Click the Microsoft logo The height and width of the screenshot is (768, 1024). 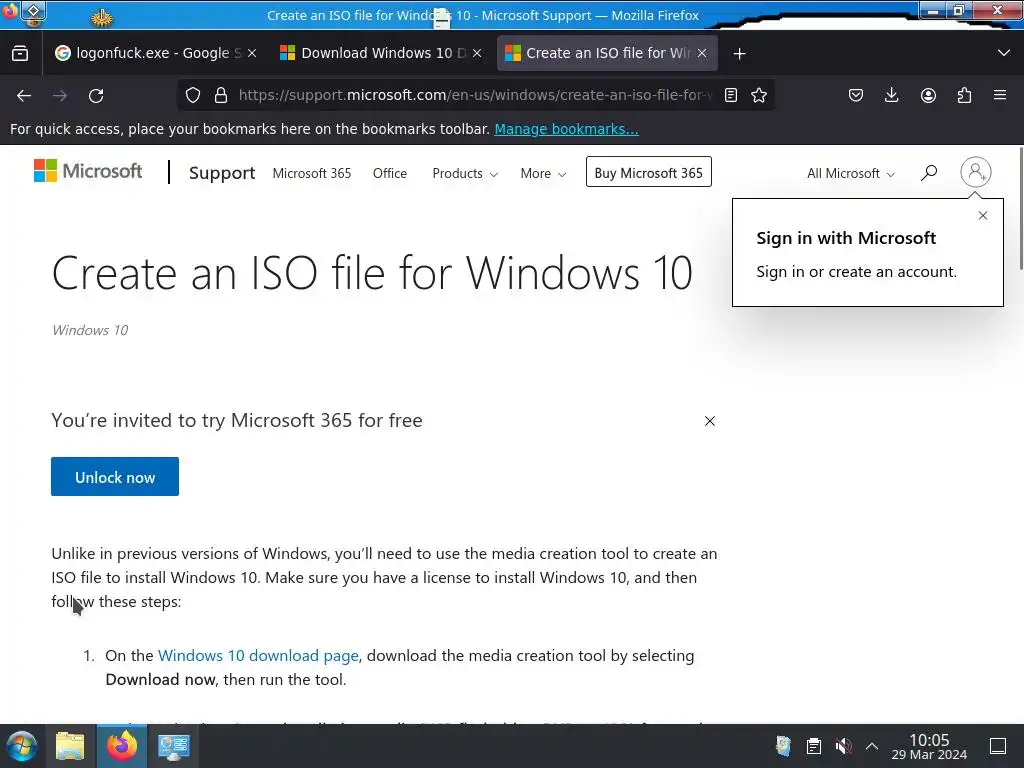[x=88, y=171]
